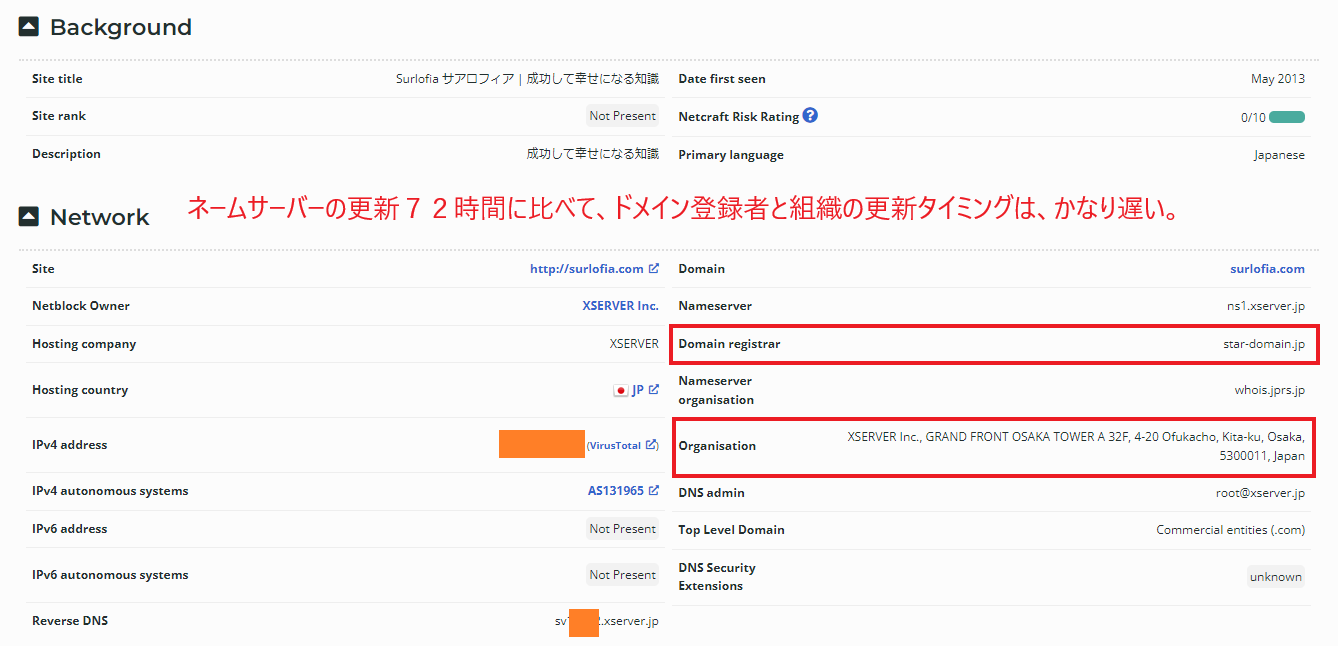
Task: Click the Site rank Not Present badge
Action: 622,116
